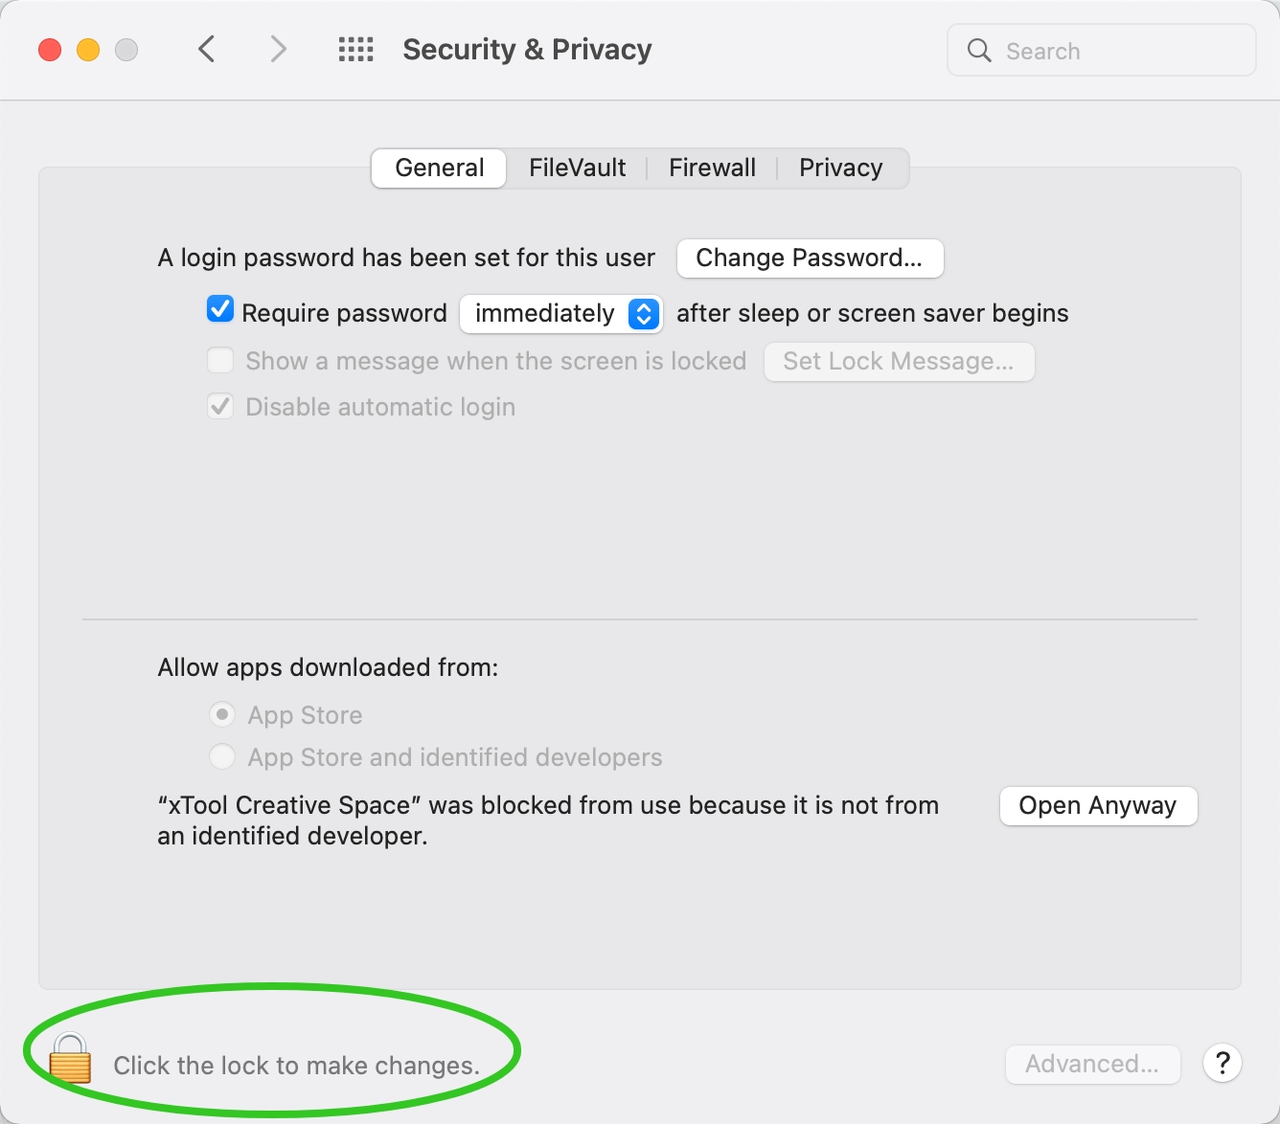Open the immediately password delay dropdown
This screenshot has height=1124, width=1280.
click(x=561, y=314)
